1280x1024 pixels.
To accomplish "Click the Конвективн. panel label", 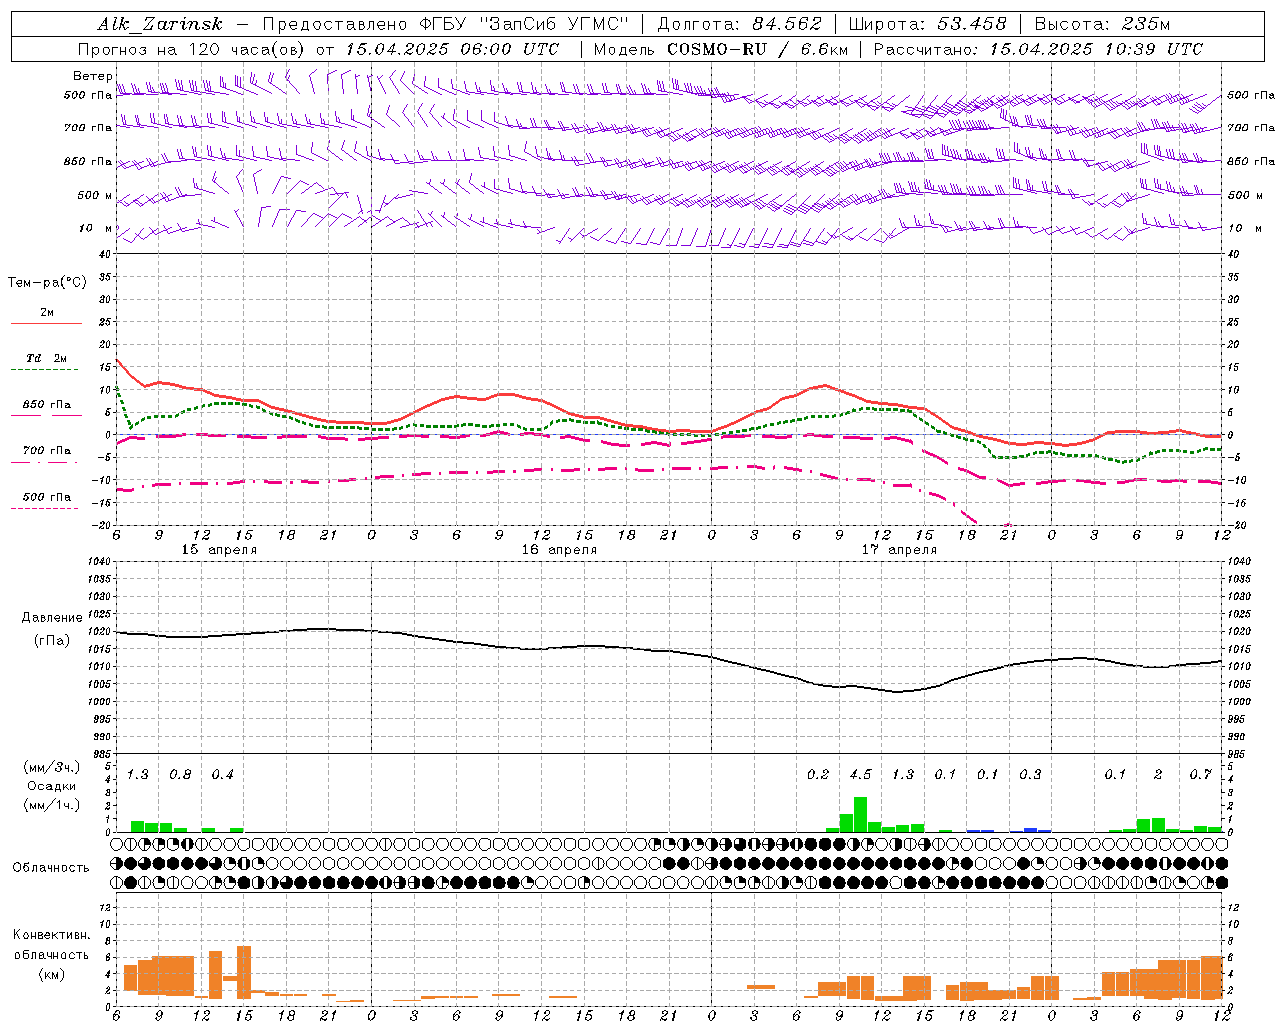I will [51, 935].
